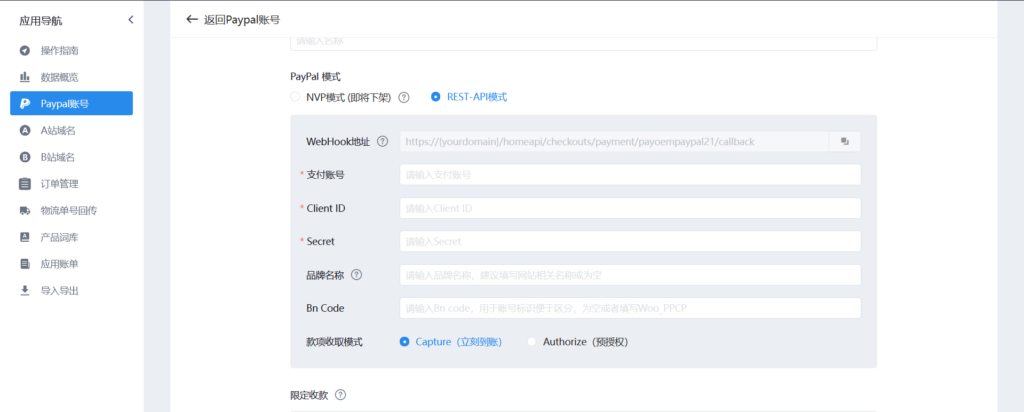This screenshot has height=412, width=1024.
Task: Click help icon next to WebHook地址
Action: tap(382, 142)
